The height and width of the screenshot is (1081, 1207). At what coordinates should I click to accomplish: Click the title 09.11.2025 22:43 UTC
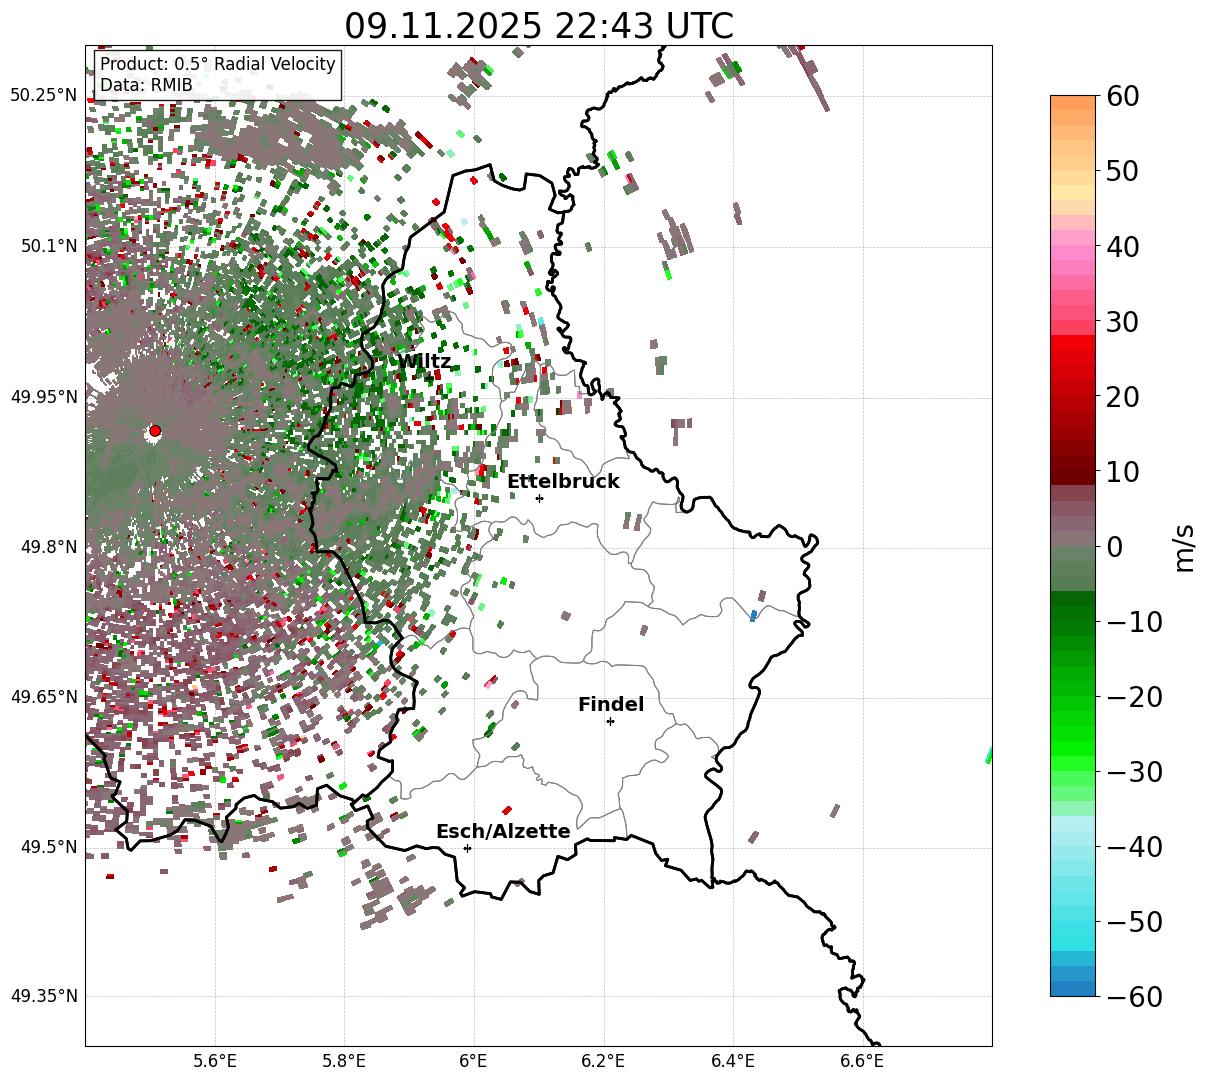point(539,25)
